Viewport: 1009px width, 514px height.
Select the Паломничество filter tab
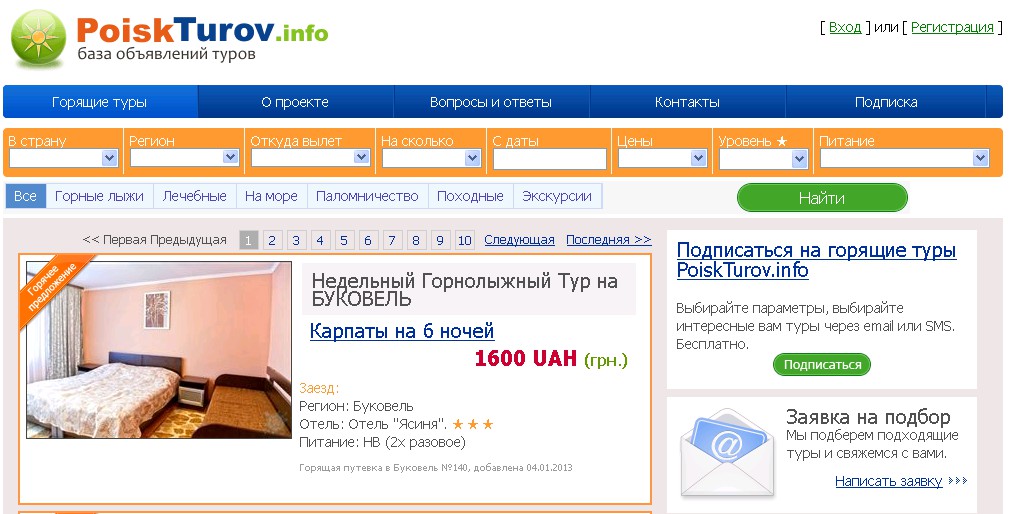click(x=367, y=196)
